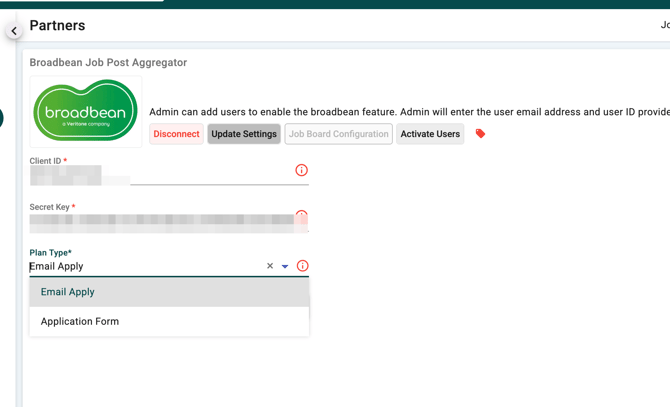
Task: Click the Secret Key info icon
Action: point(301,216)
